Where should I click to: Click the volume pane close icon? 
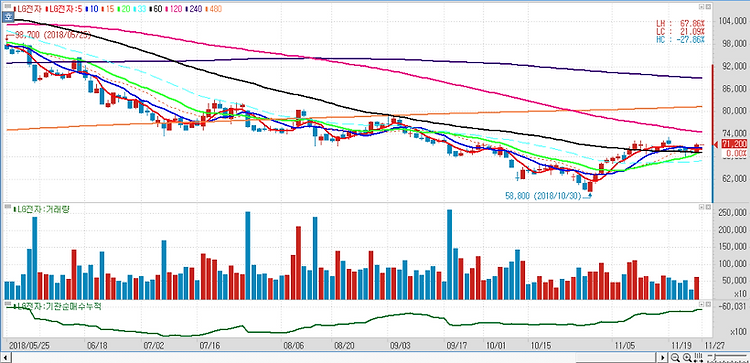707,208
